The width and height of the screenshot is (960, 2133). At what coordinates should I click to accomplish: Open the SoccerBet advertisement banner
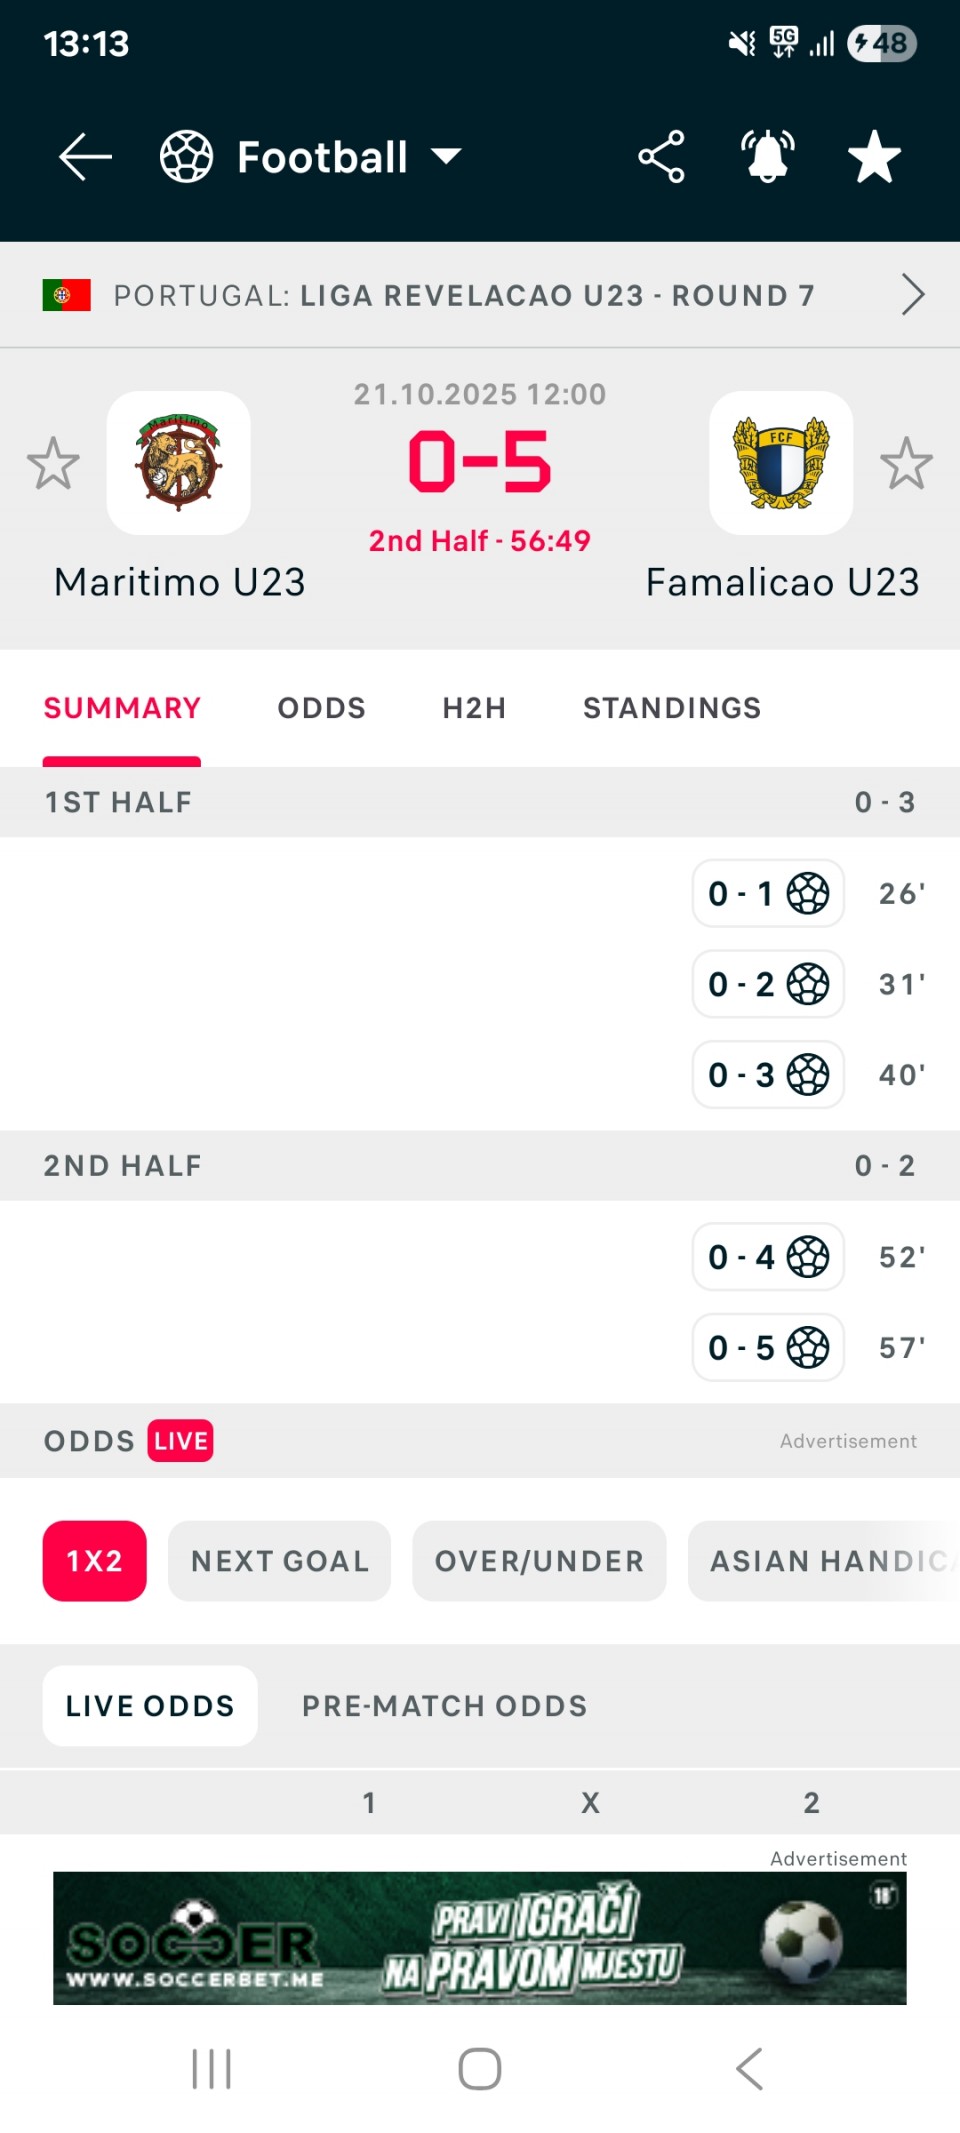(x=480, y=1938)
